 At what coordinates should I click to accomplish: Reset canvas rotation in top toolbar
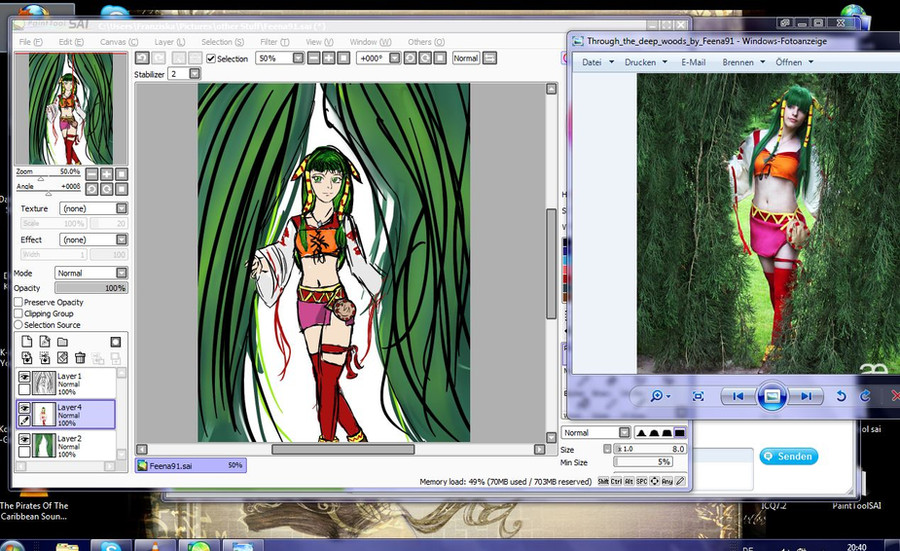pos(440,58)
